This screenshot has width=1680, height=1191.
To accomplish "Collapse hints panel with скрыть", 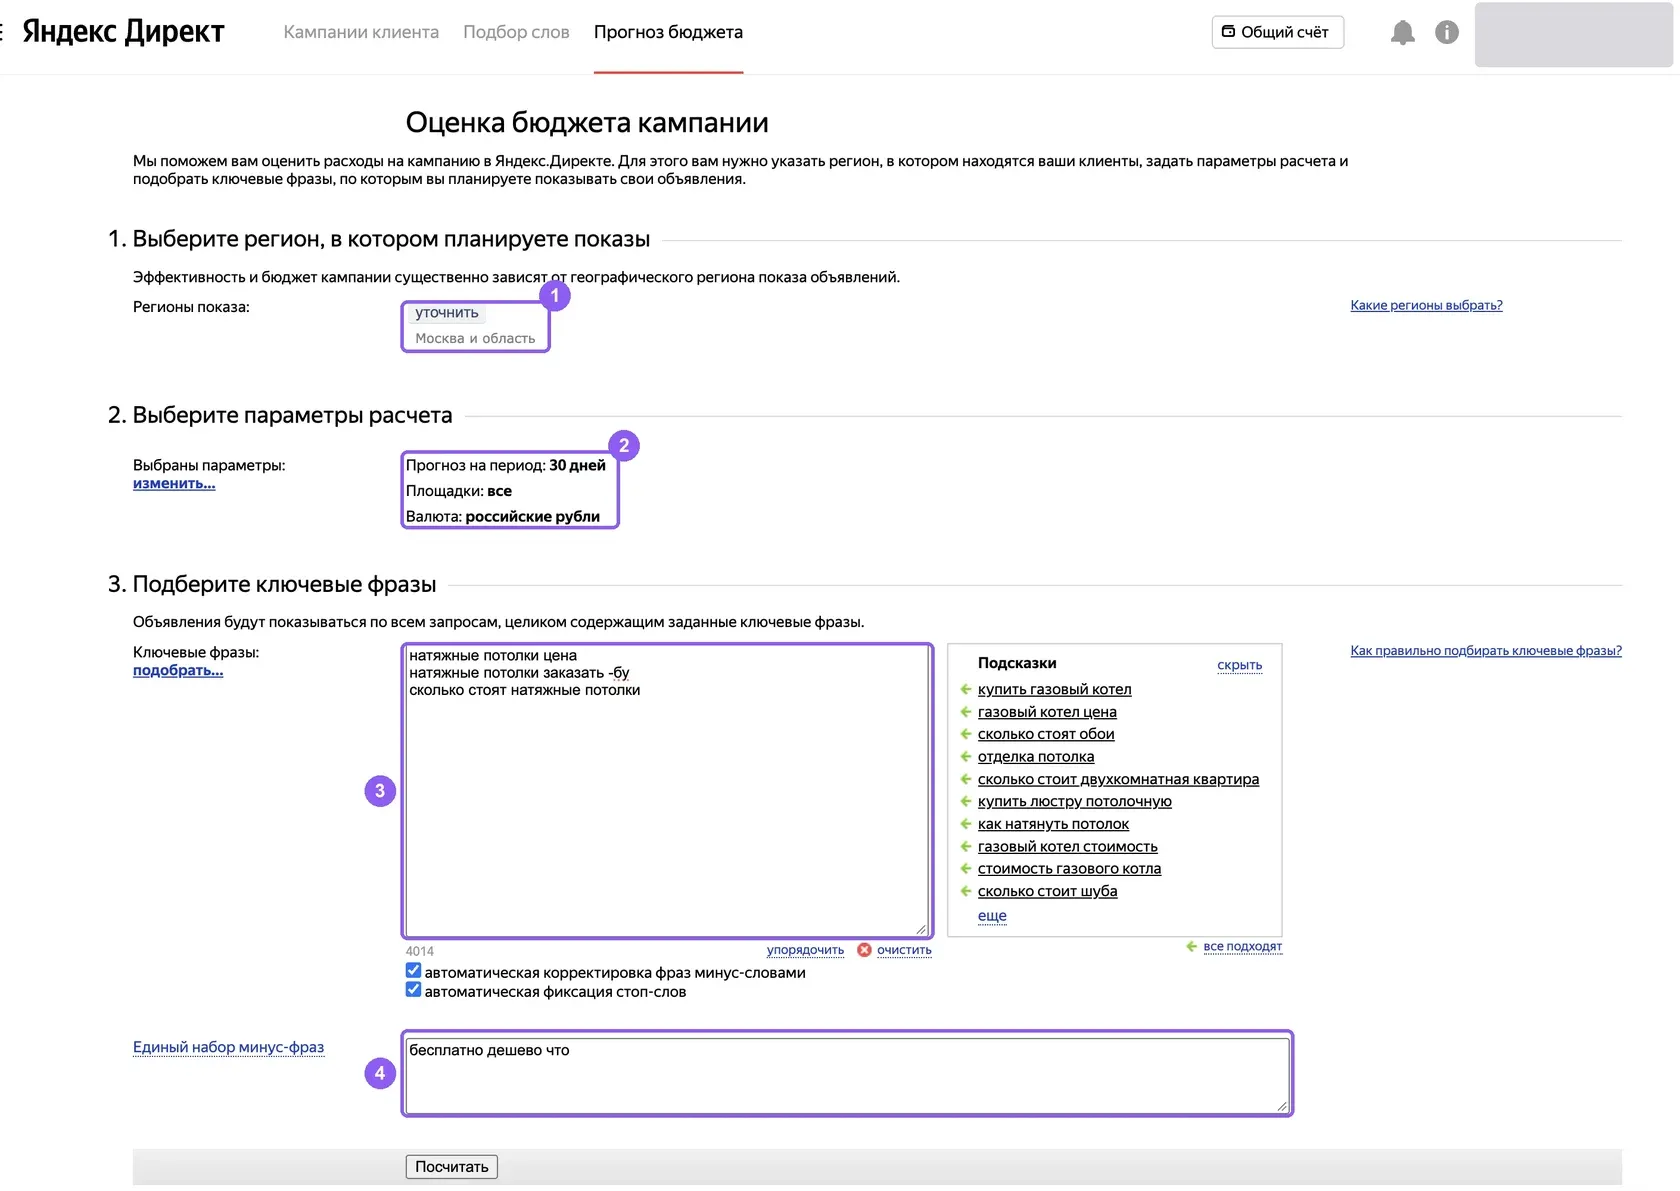I will point(1239,665).
